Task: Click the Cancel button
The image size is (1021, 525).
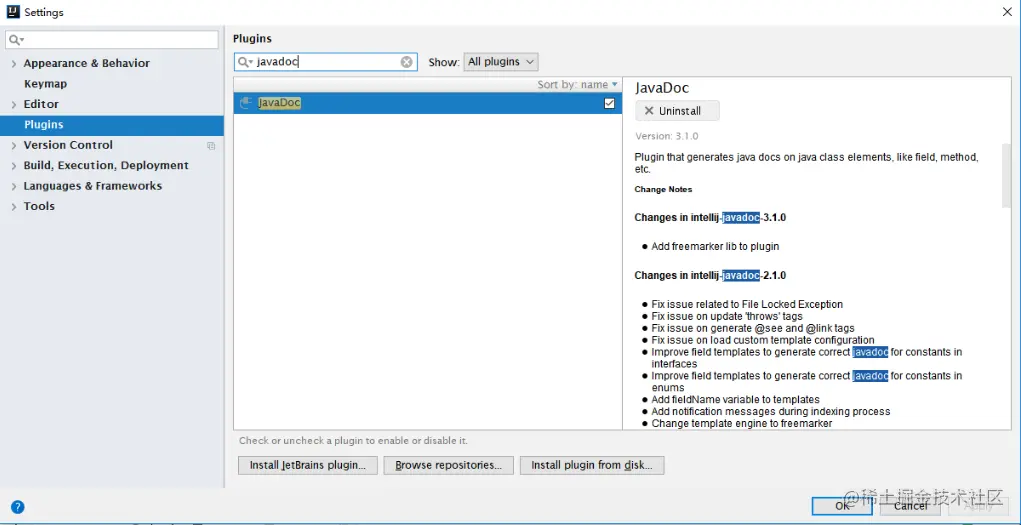Action: pos(910,505)
